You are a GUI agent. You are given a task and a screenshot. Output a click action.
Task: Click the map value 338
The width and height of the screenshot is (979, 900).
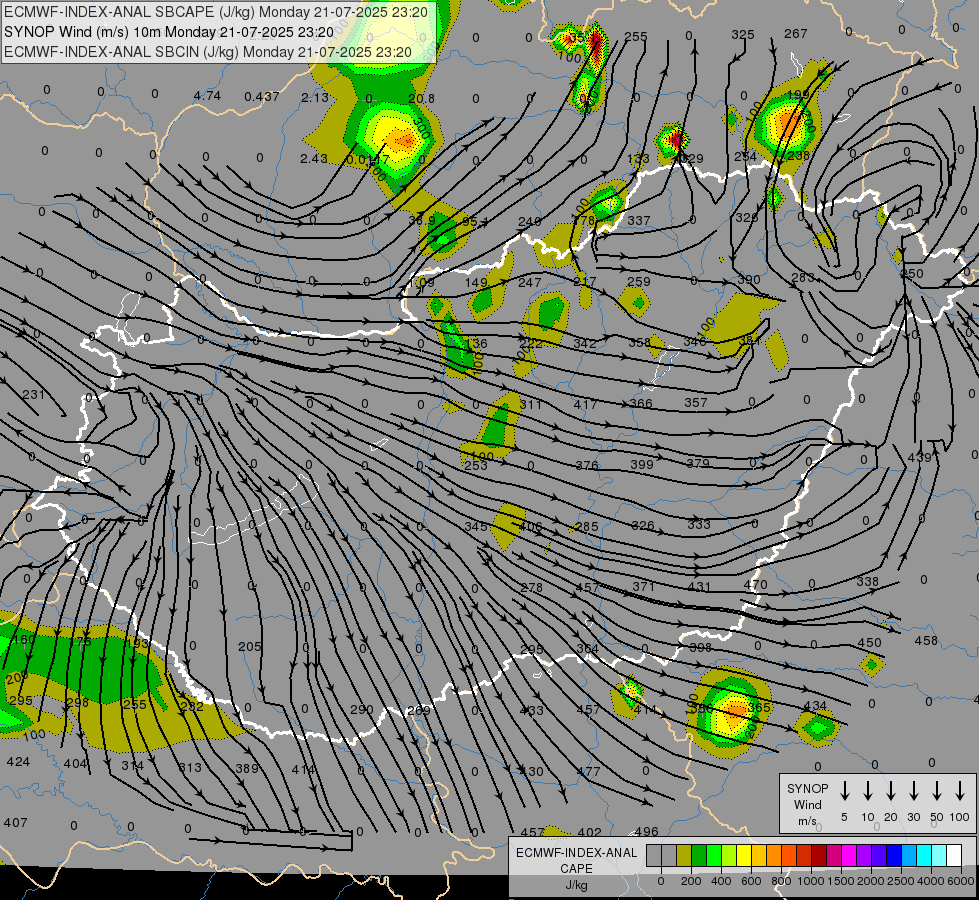tap(867, 581)
